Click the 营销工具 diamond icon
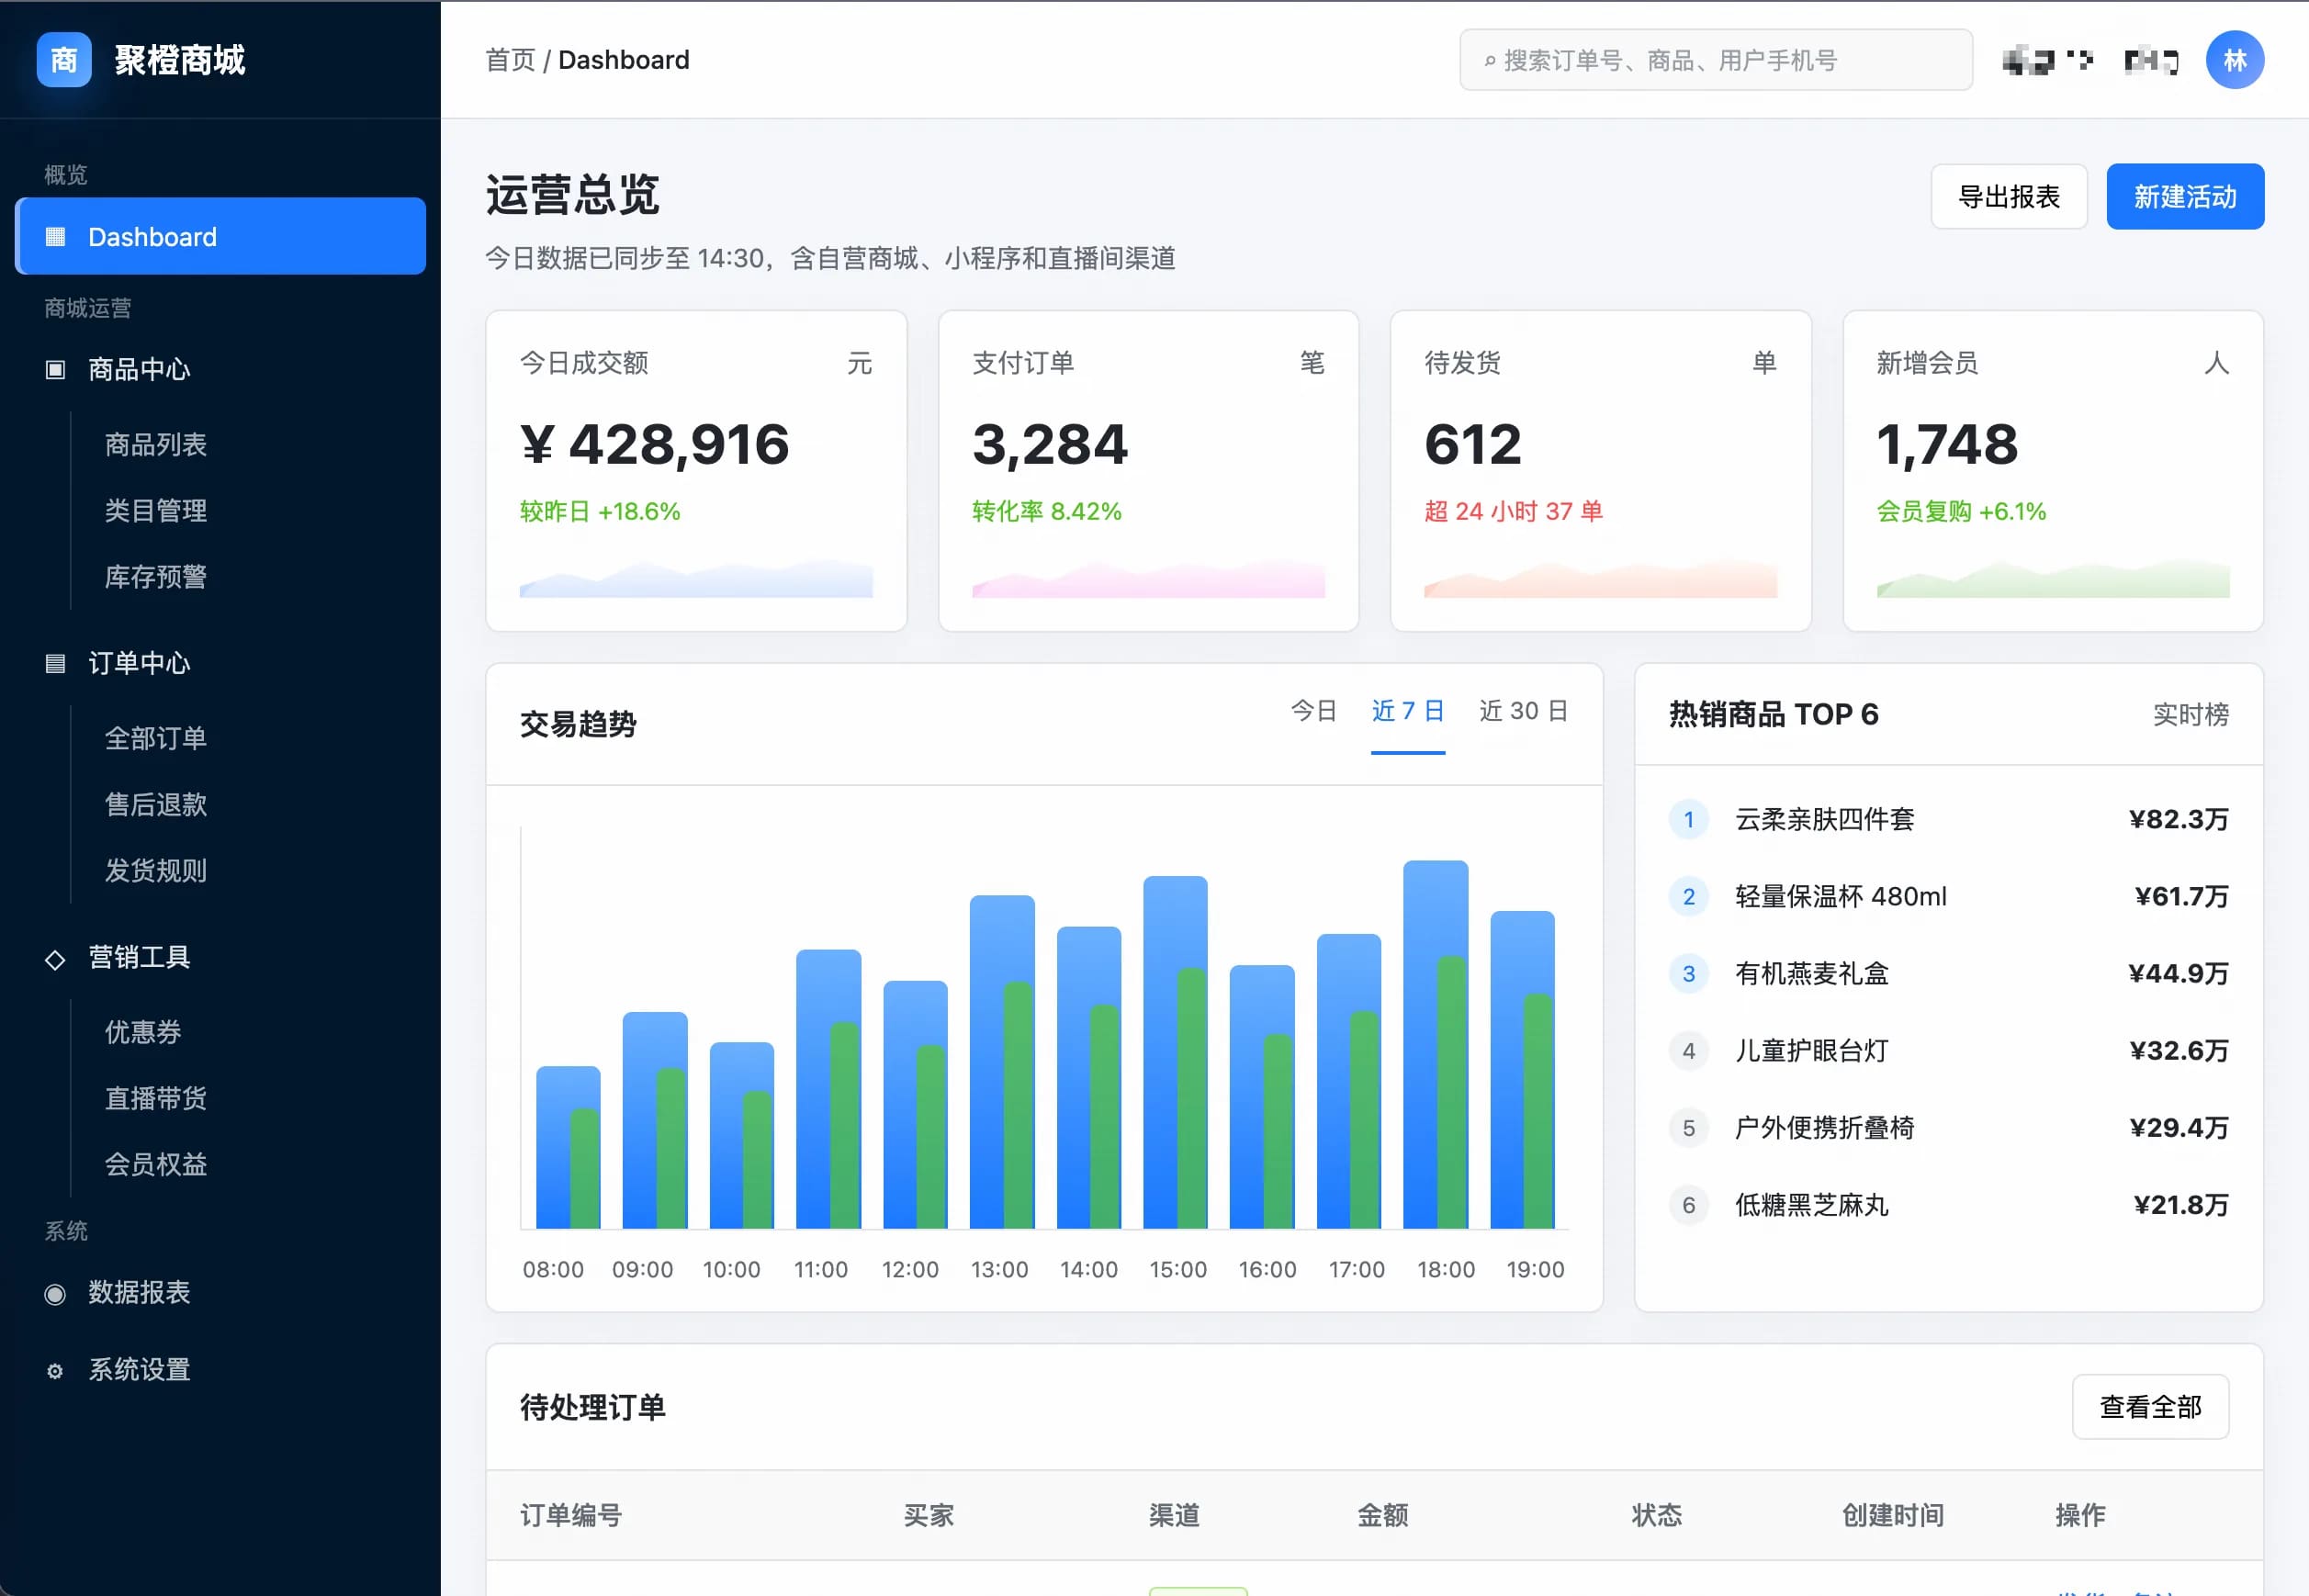Screen dimensions: 2309x1596 [55, 958]
